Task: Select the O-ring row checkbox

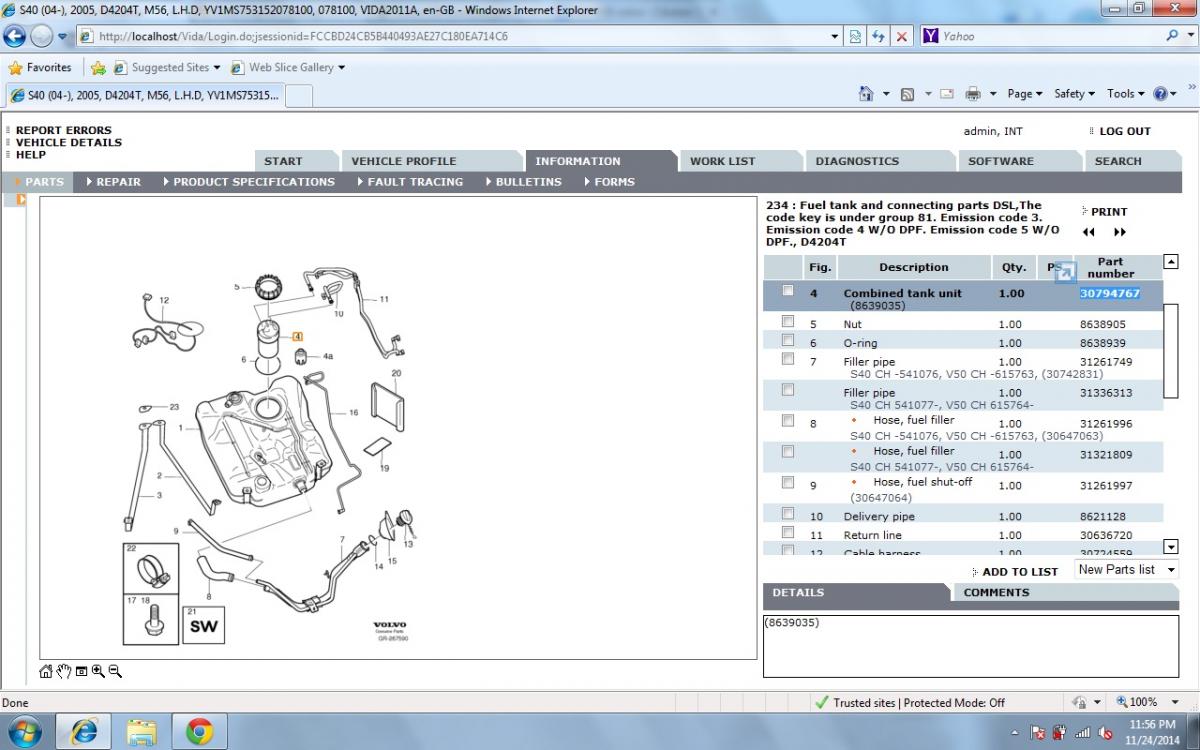Action: point(788,340)
